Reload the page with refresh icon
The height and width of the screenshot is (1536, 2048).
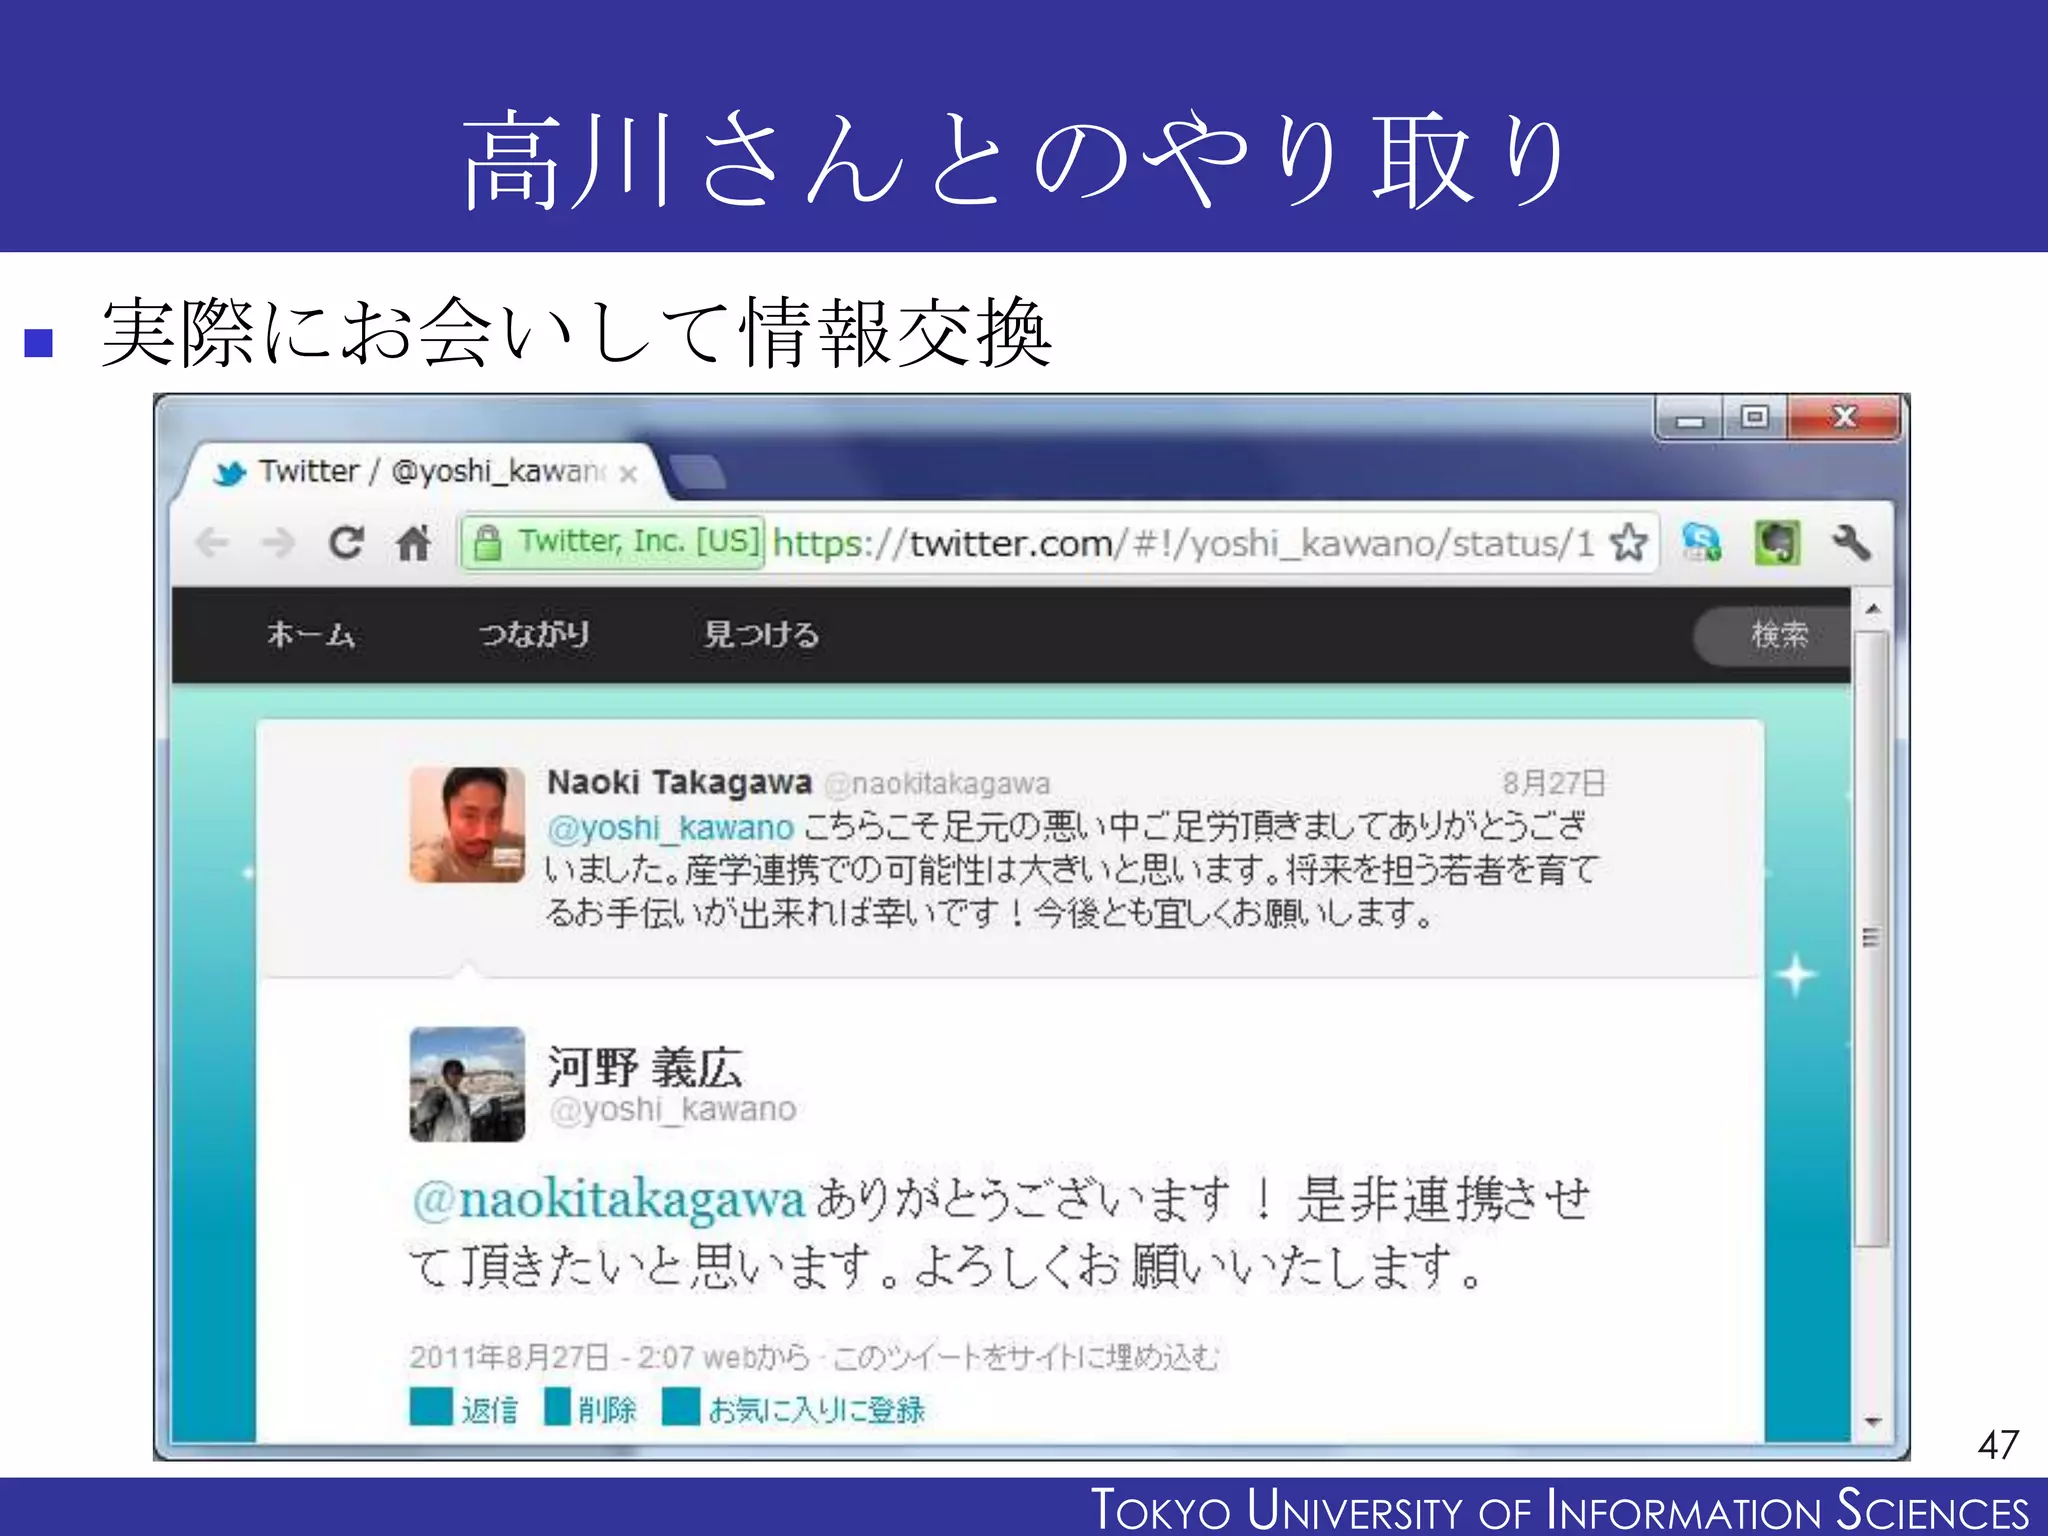coord(346,543)
